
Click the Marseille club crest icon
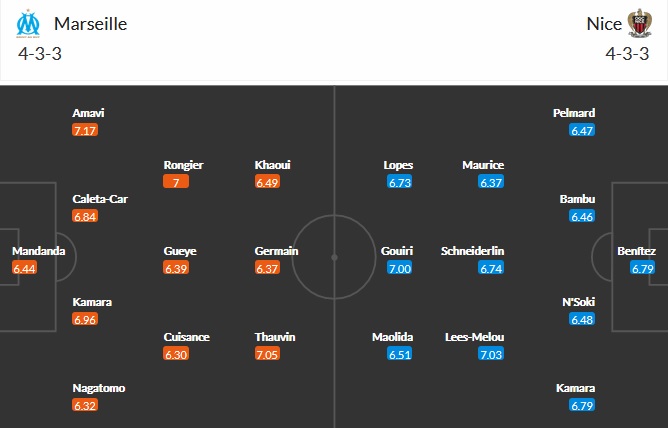point(32,24)
